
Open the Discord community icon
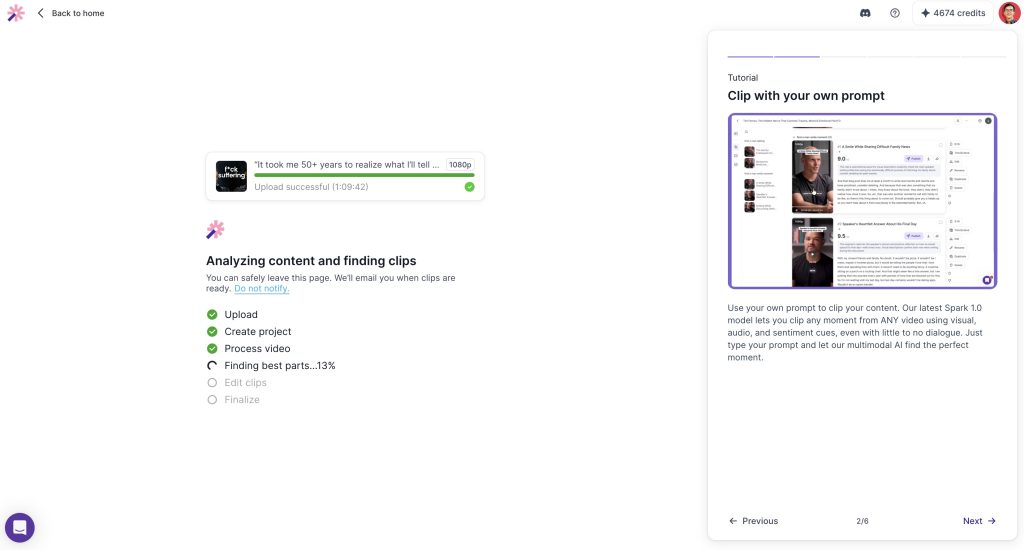865,13
